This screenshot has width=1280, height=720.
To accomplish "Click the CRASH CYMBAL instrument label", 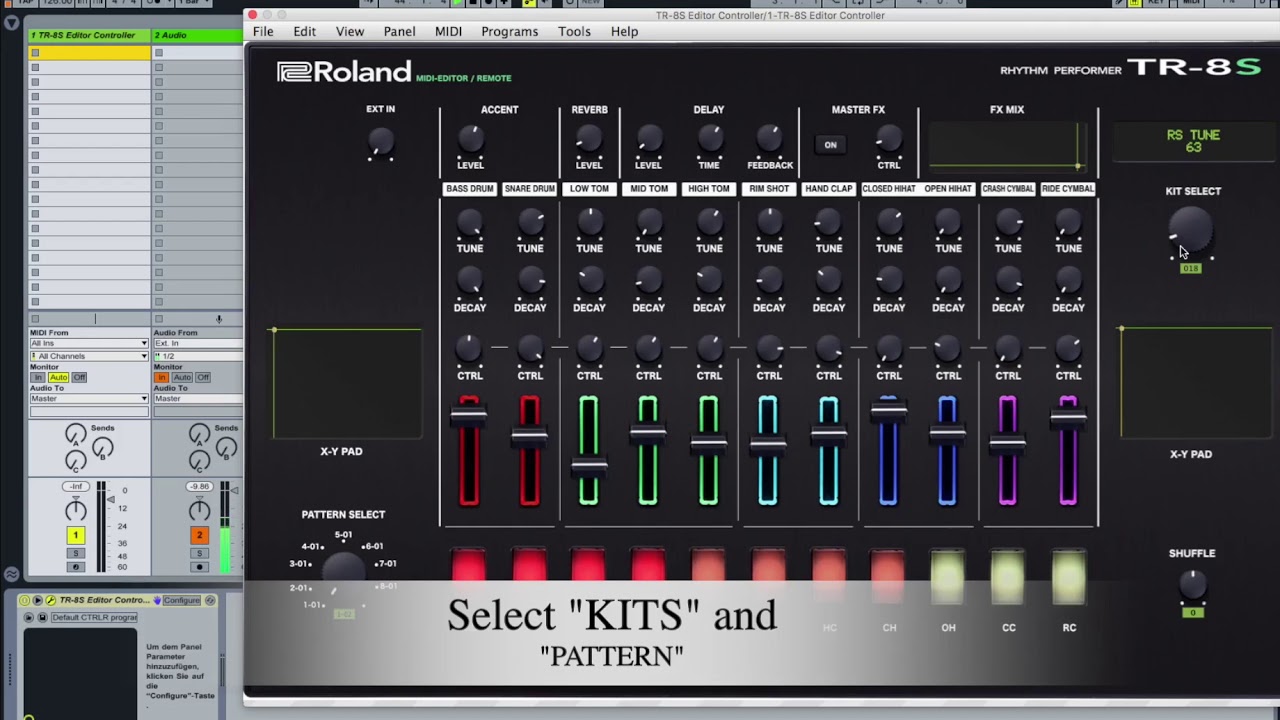I will click(x=1008, y=189).
